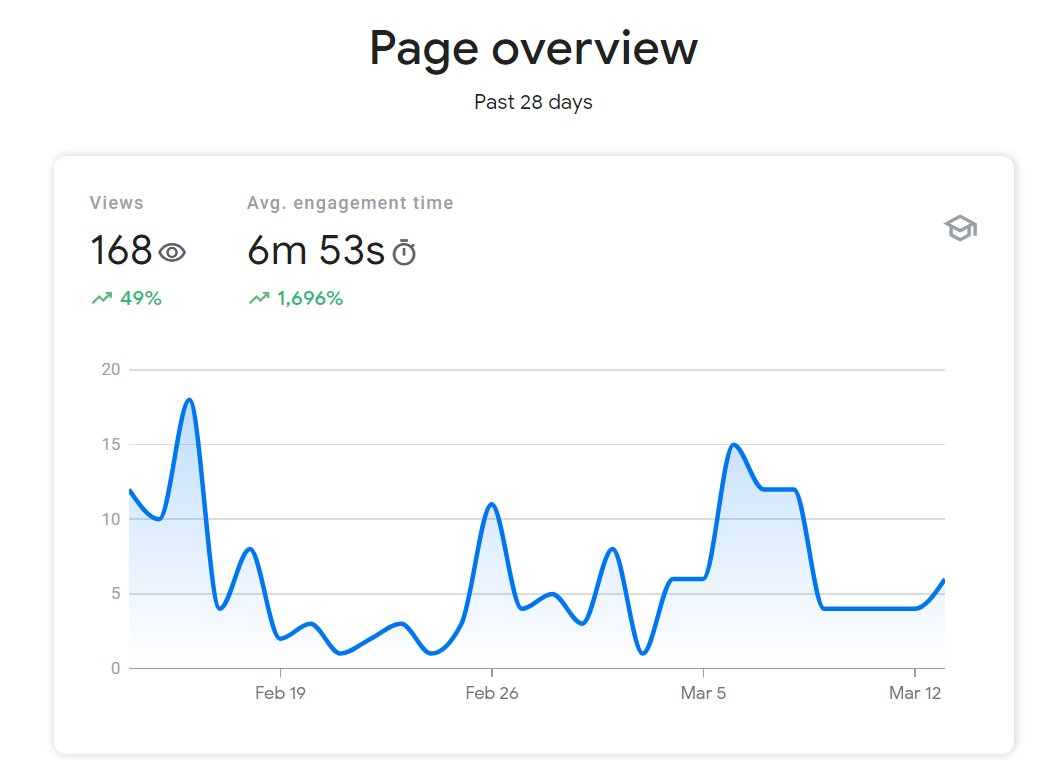
Task: Click the graduation cap learn icon
Action: pyautogui.click(x=961, y=229)
